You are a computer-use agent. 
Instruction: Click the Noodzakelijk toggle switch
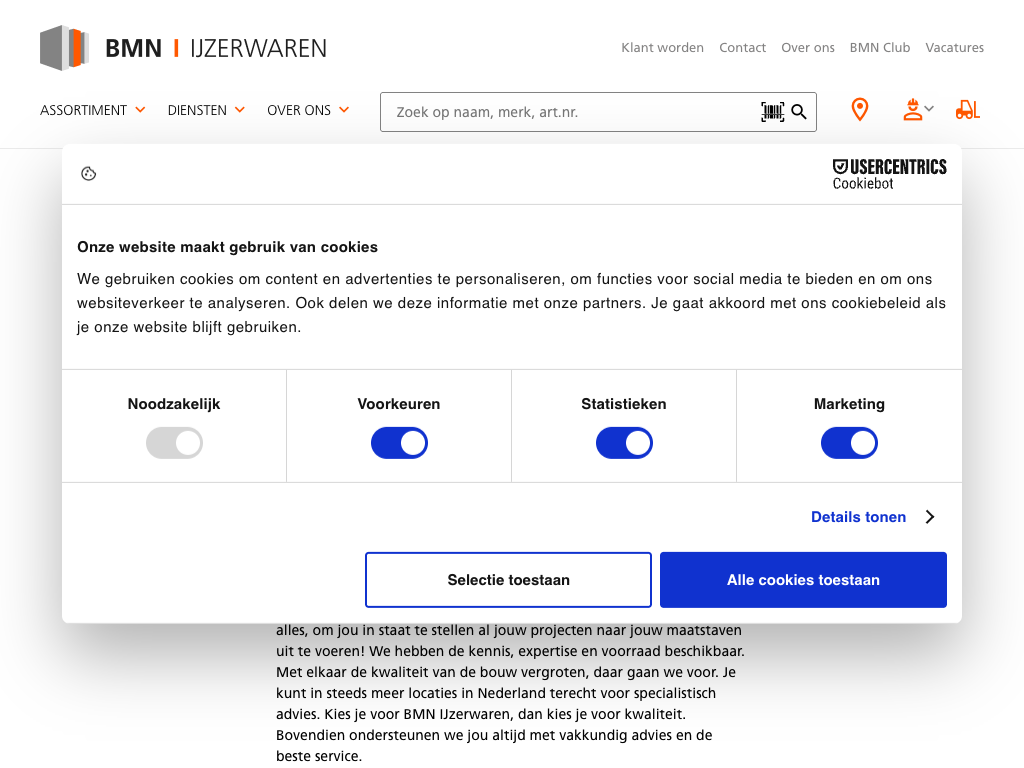point(174,443)
